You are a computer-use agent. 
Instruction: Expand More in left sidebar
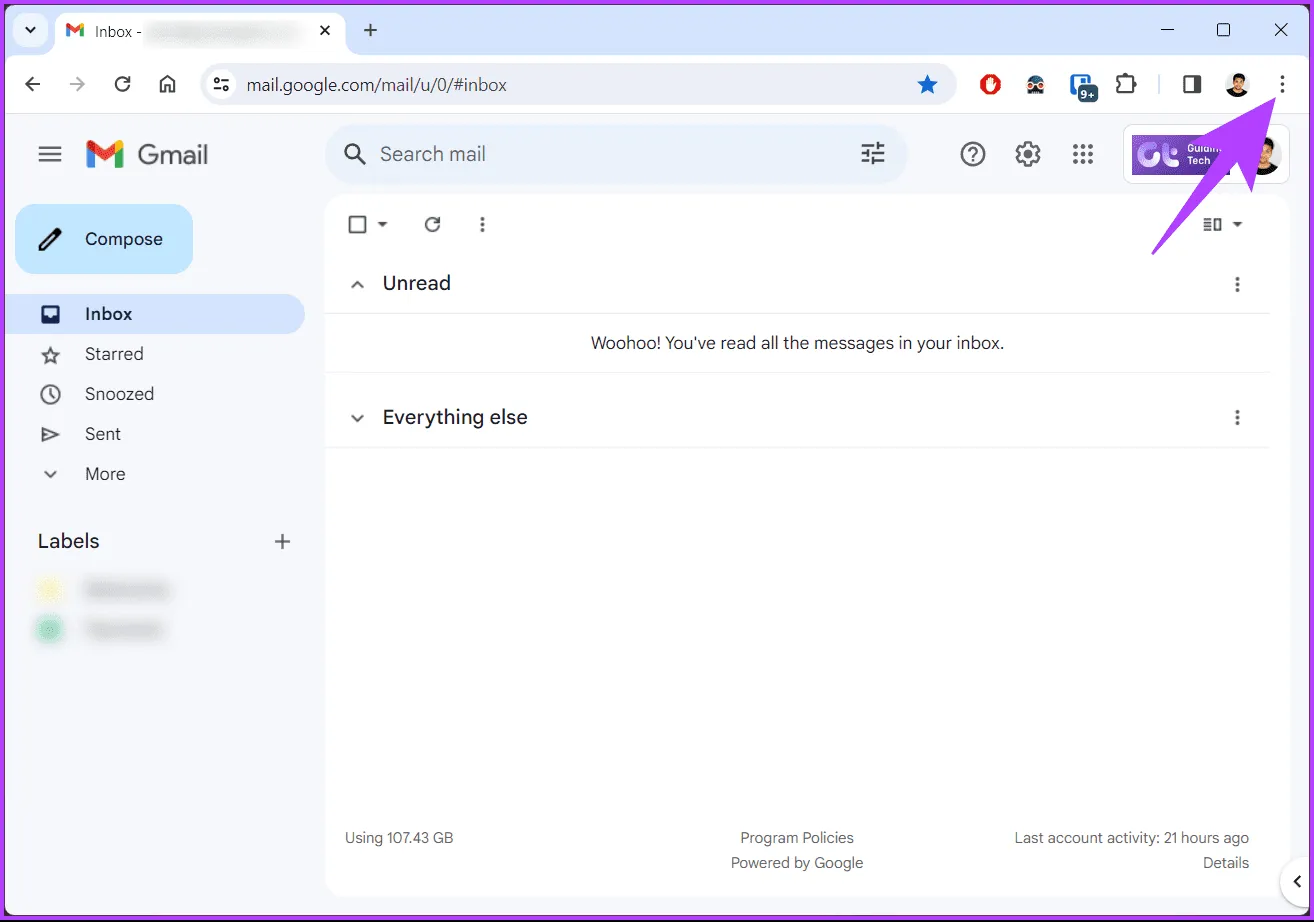[104, 474]
